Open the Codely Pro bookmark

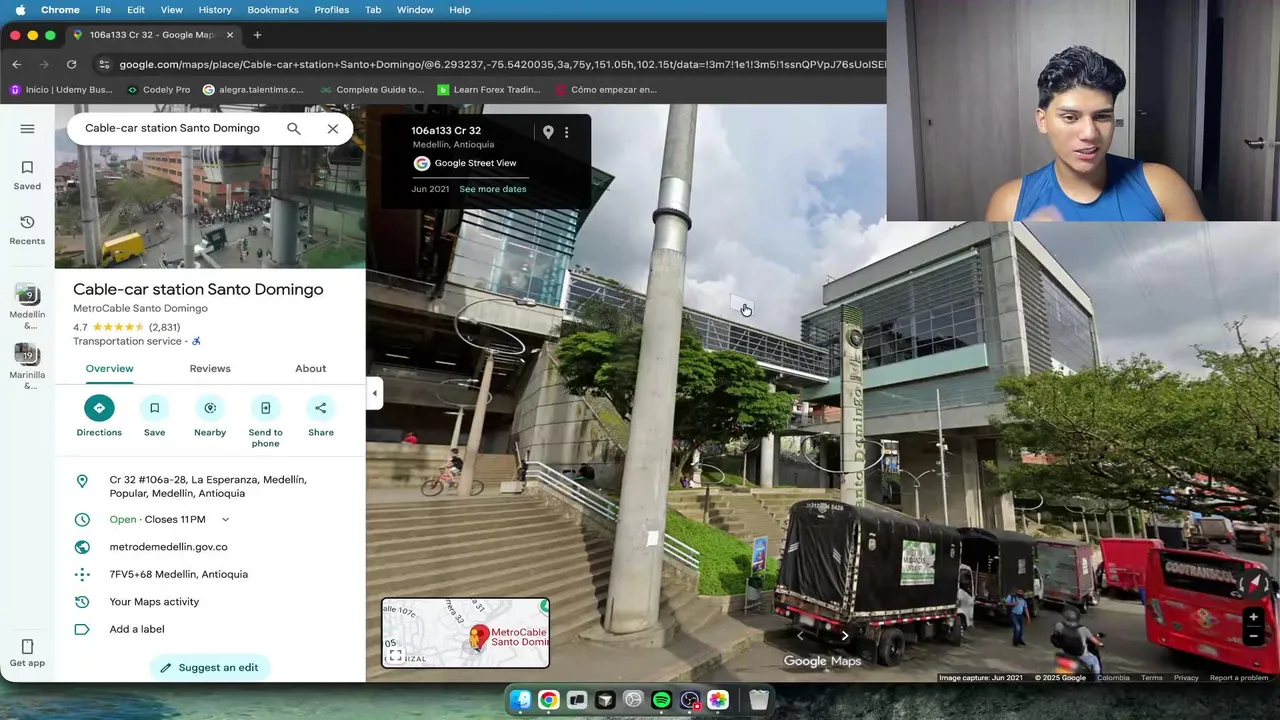click(x=159, y=89)
